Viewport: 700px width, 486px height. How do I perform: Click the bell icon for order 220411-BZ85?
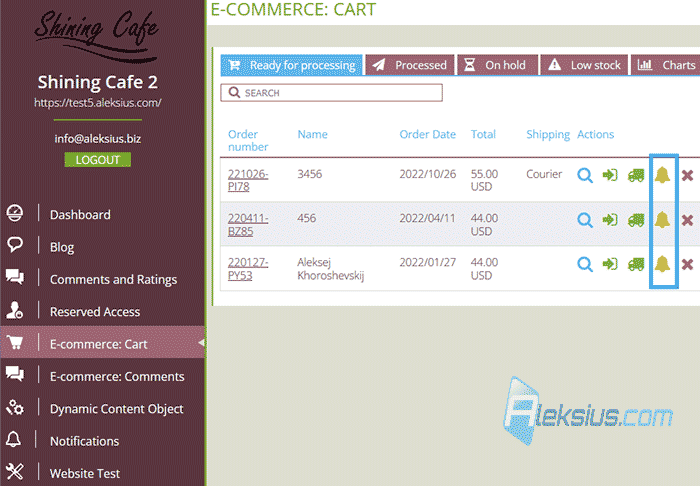pos(662,219)
